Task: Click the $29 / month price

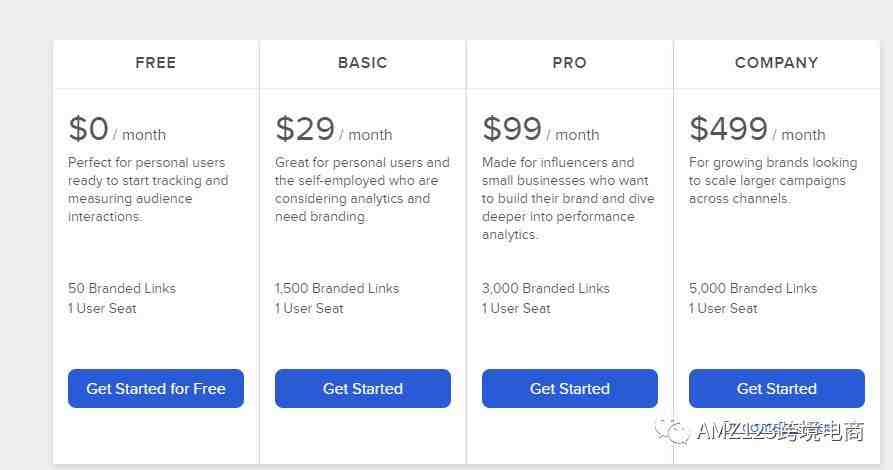Action: click(334, 129)
